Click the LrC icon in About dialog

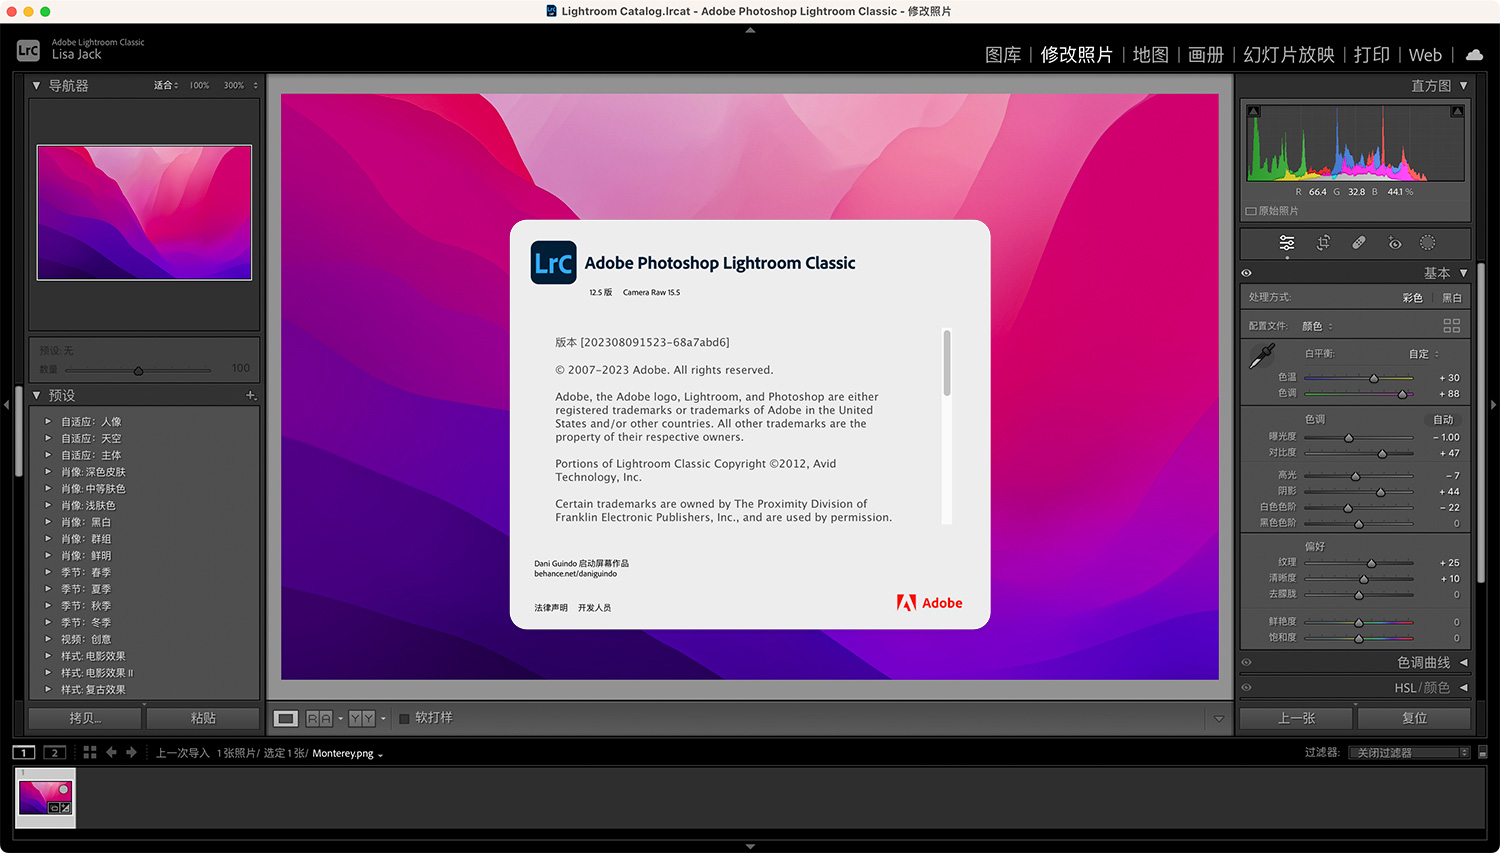click(553, 262)
